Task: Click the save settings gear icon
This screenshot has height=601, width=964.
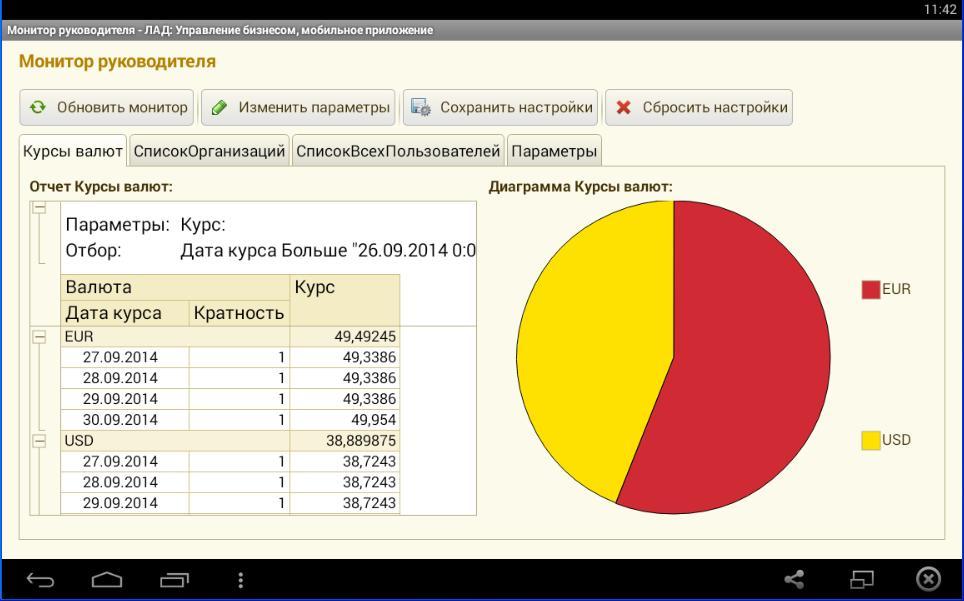Action: click(x=421, y=108)
